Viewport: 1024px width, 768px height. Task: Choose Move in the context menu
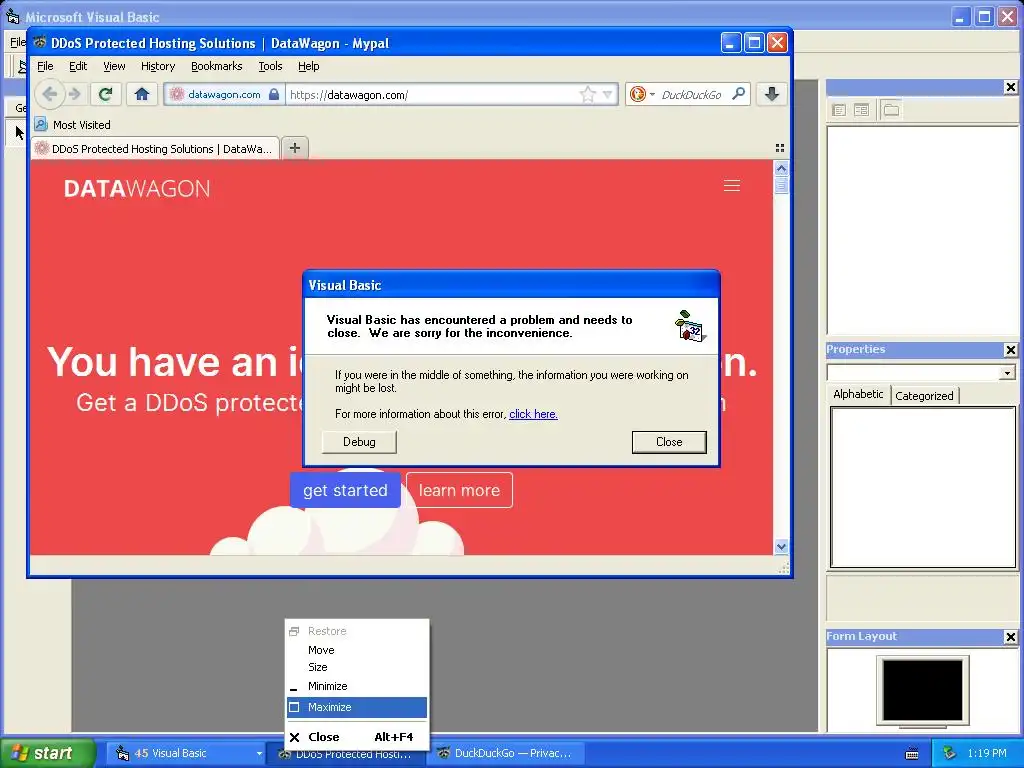[357, 650]
